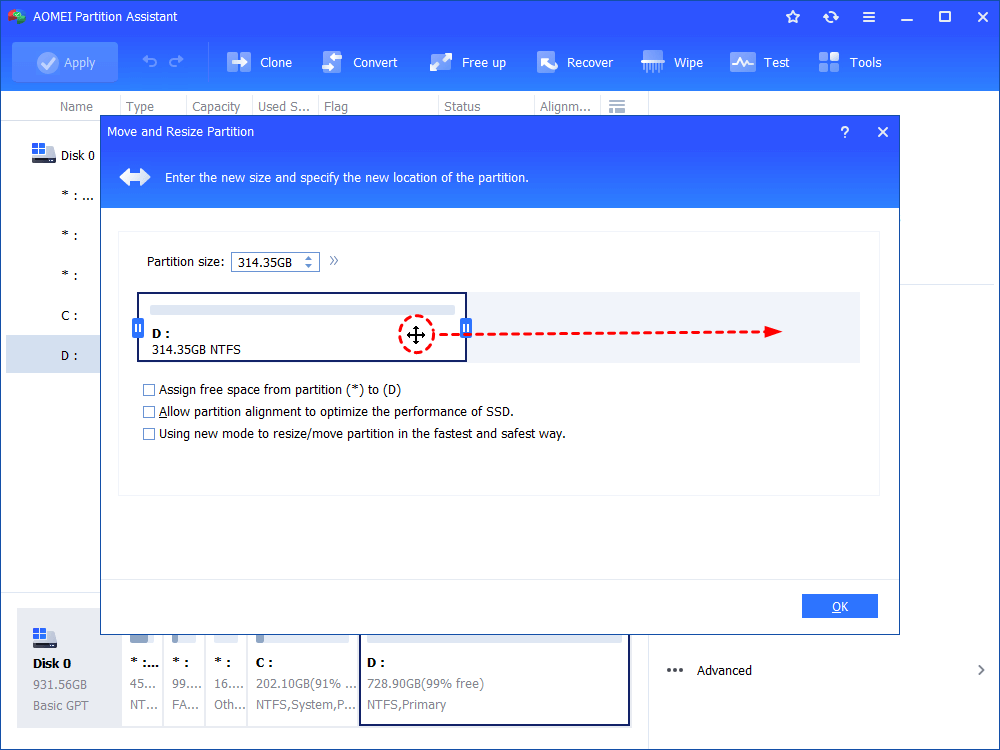Click the Disk 0 931.56GB disk icon
The image size is (1000, 750).
coord(44,638)
